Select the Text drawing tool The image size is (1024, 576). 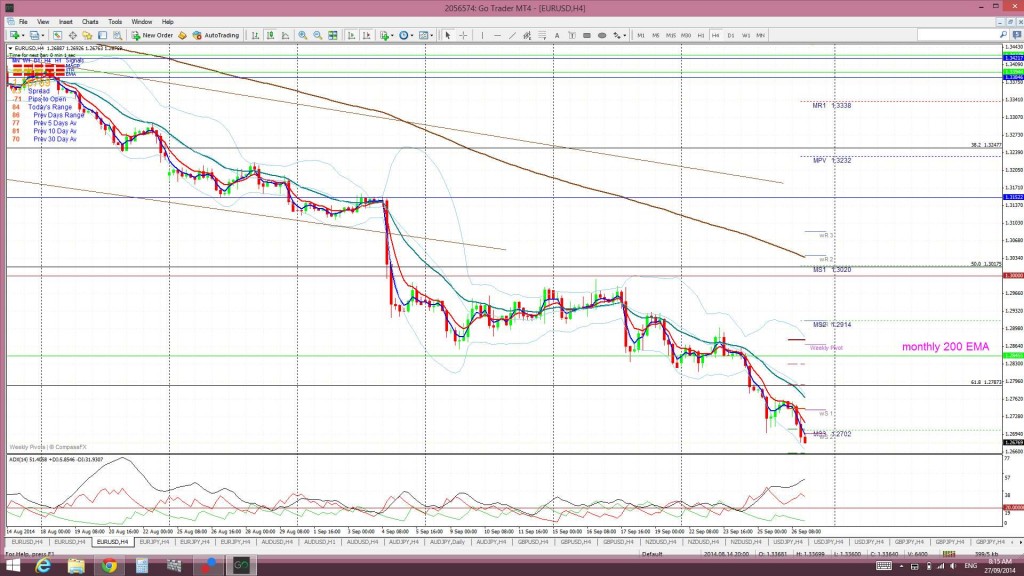pyautogui.click(x=557, y=35)
